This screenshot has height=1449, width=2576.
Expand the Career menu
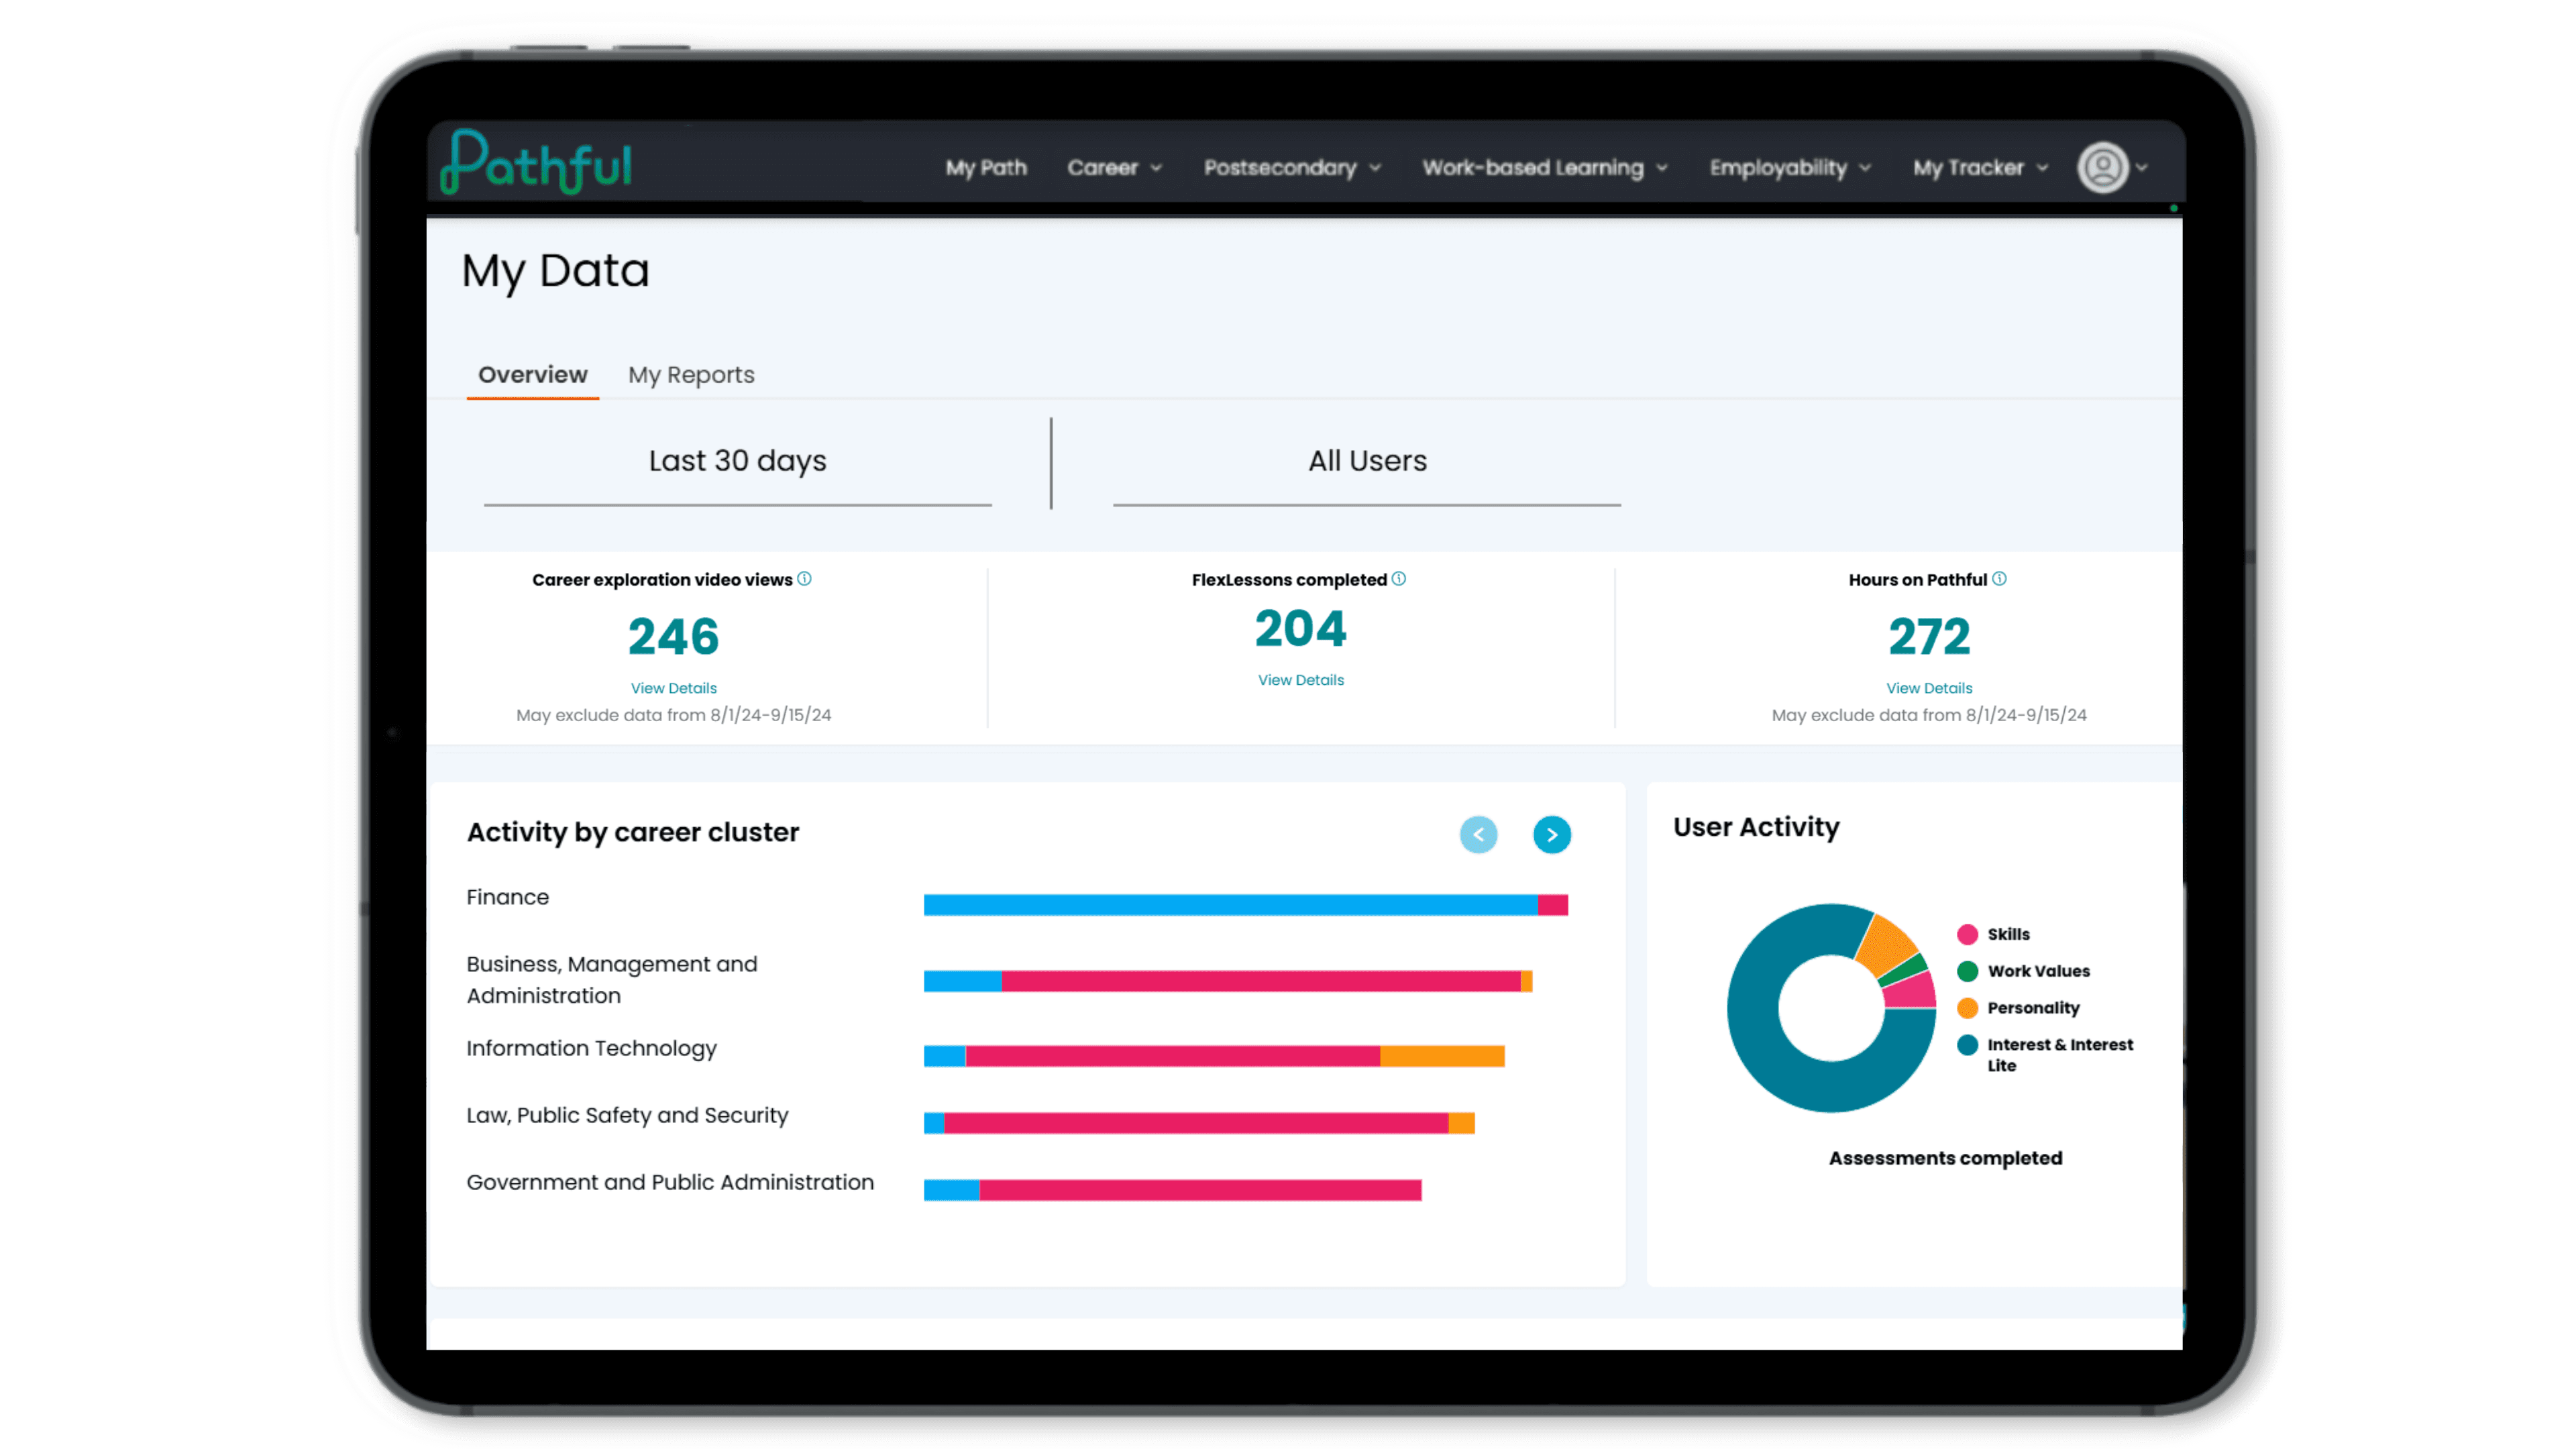click(1114, 168)
